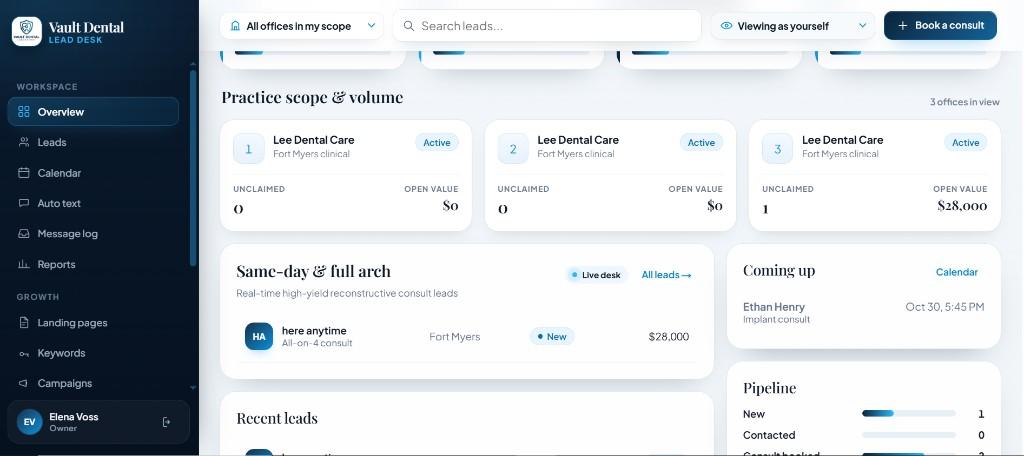
Task: Open the Message log section
Action: pyautogui.click(x=93, y=233)
